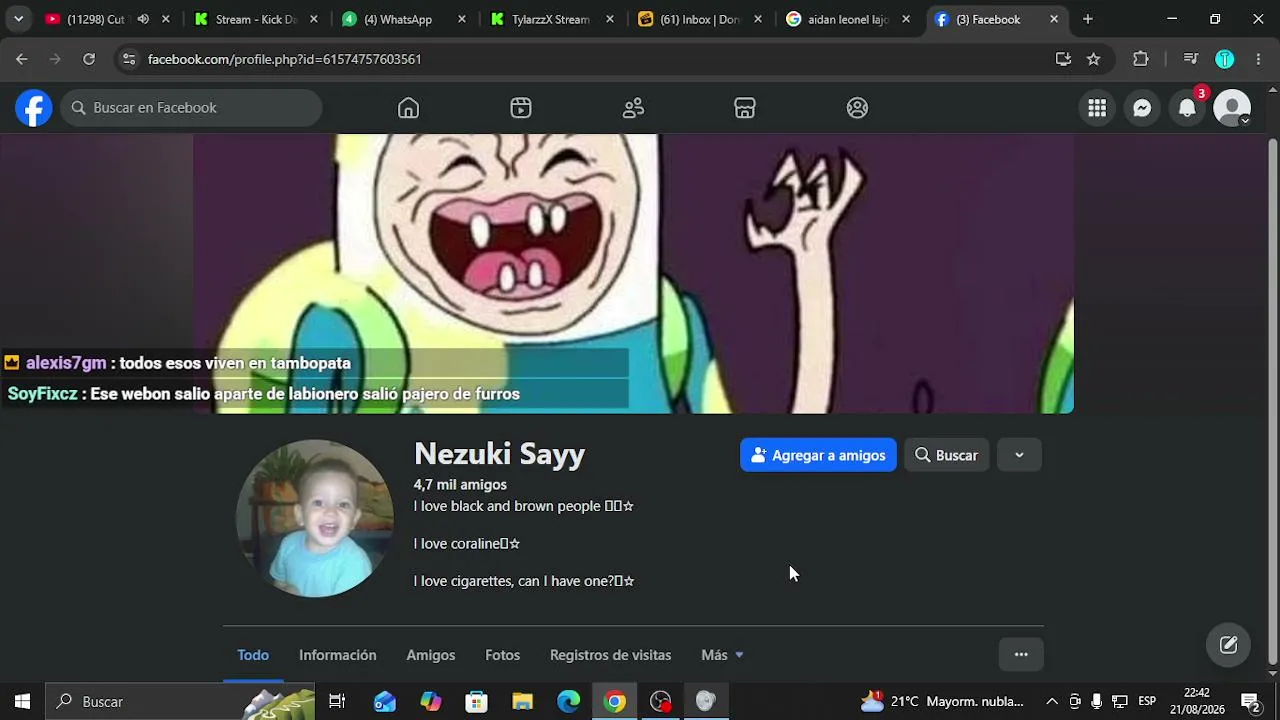Expand the system tray hidden icons chevron

point(1052,701)
